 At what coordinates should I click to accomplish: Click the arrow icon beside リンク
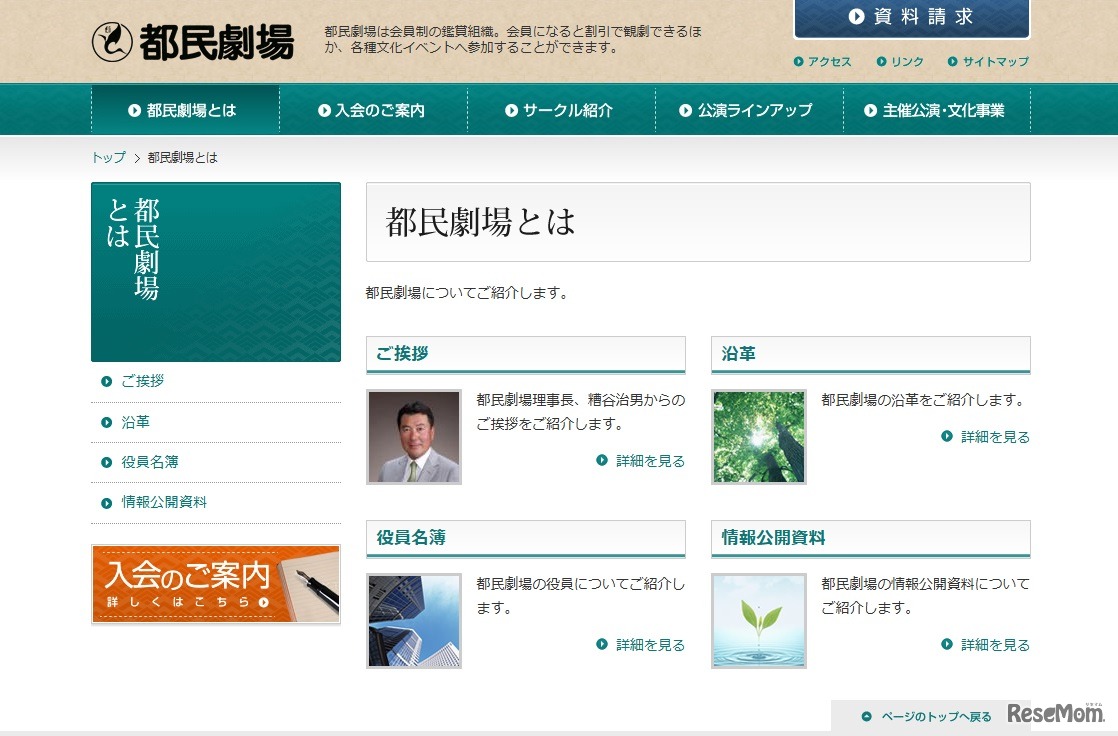(x=881, y=62)
